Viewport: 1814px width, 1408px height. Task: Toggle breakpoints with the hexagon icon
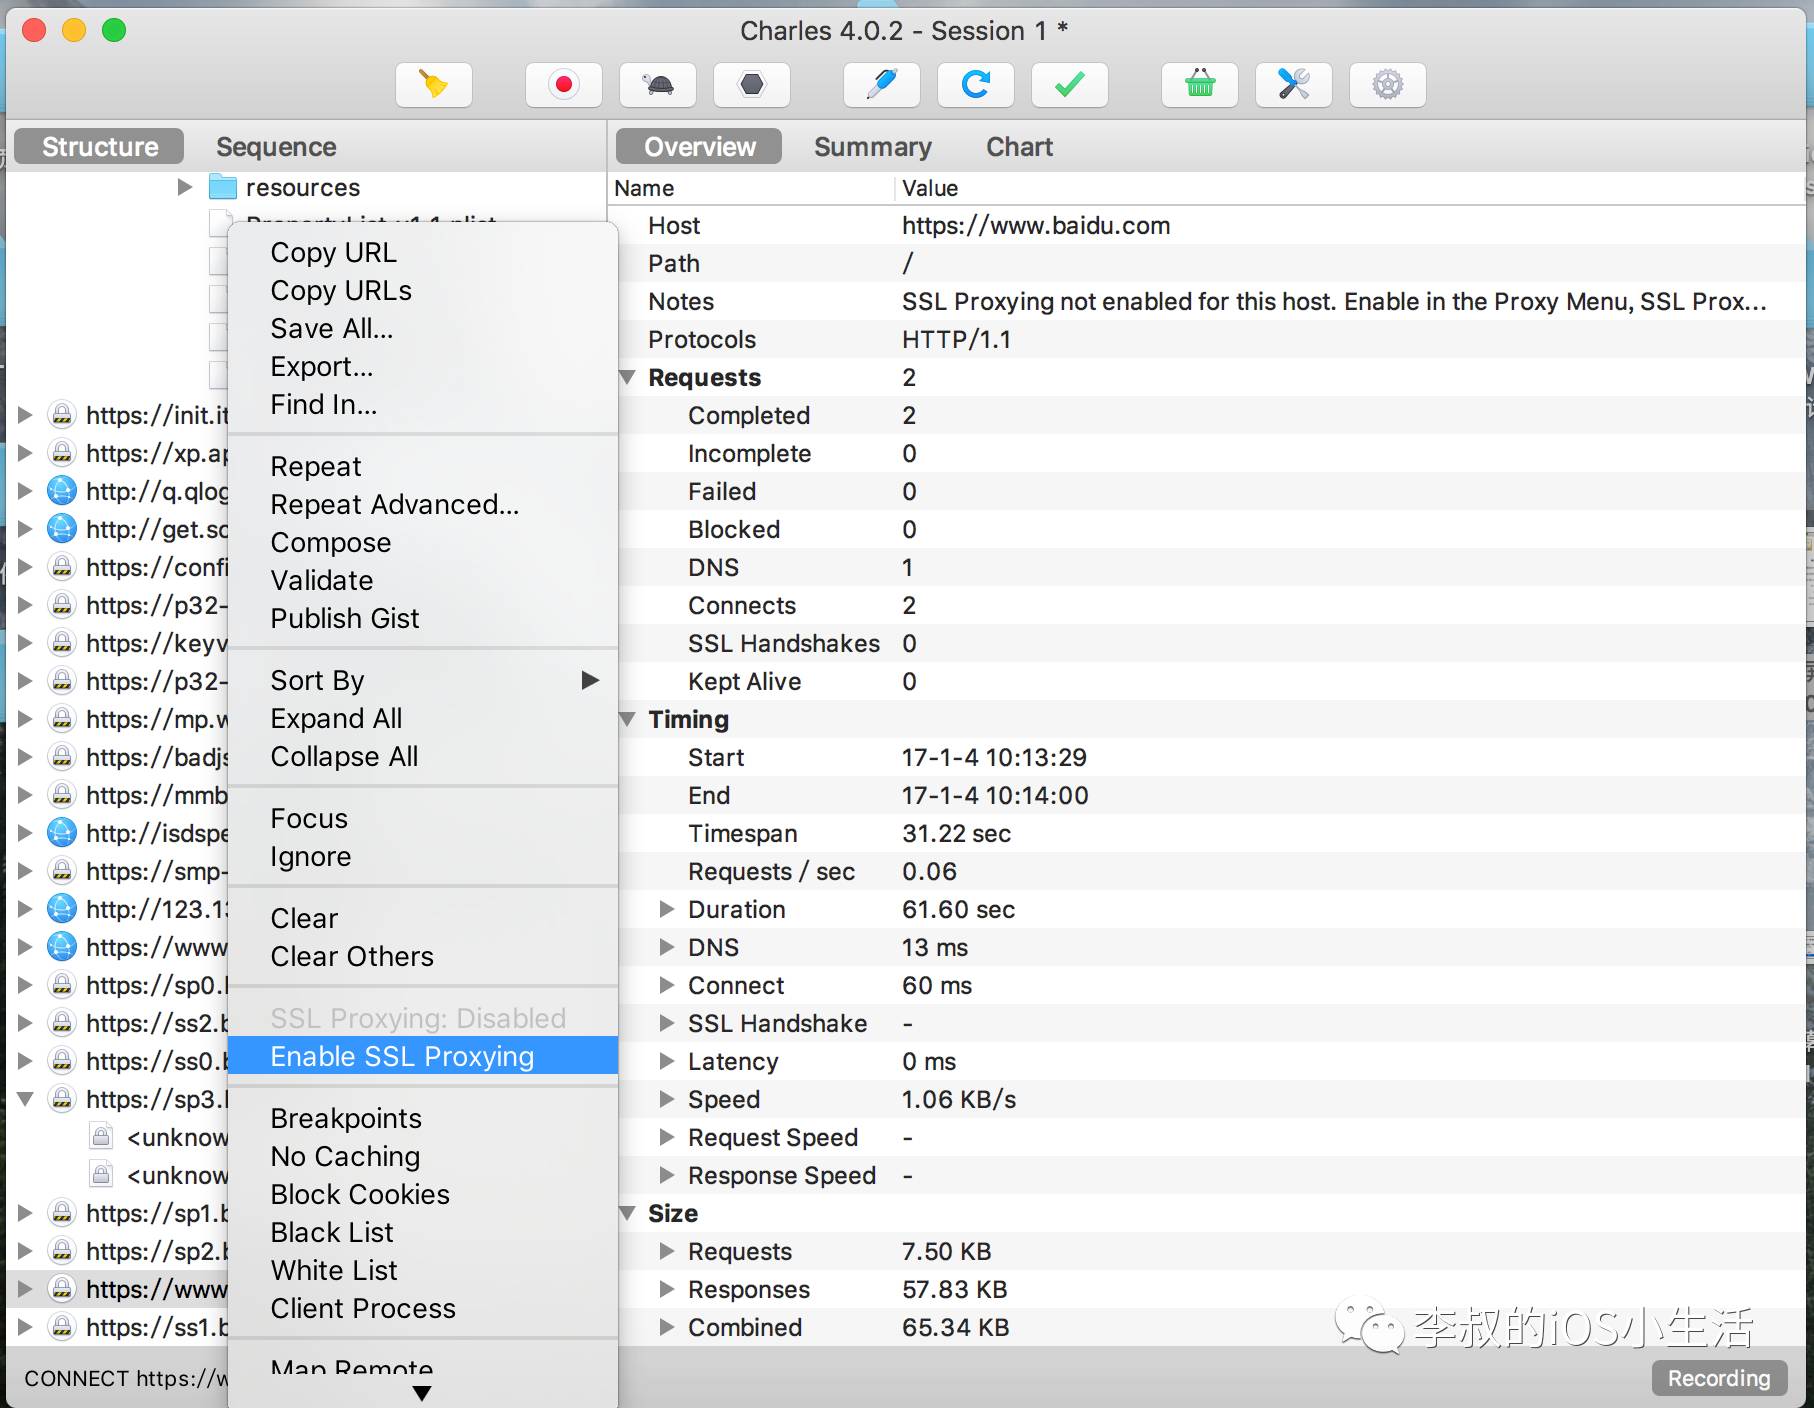tap(752, 85)
